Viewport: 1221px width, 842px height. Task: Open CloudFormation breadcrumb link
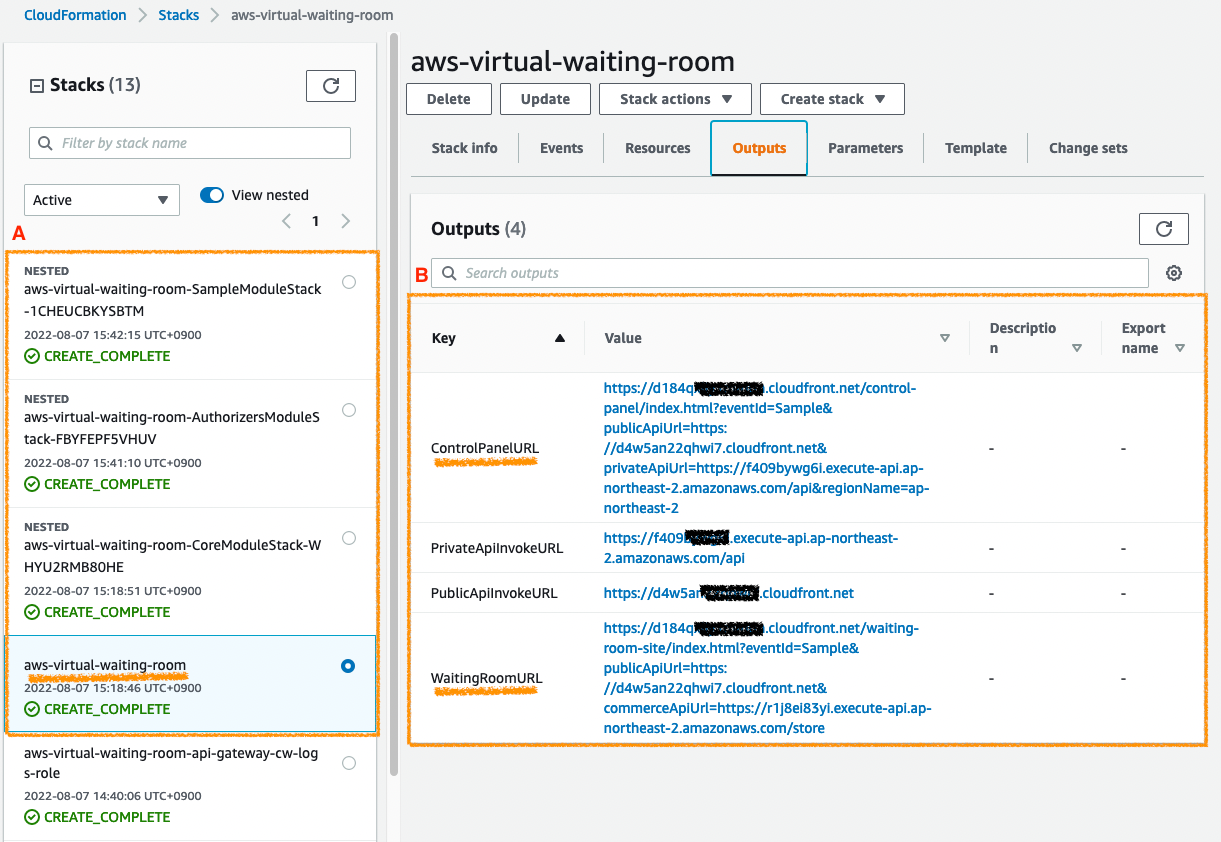coord(75,15)
